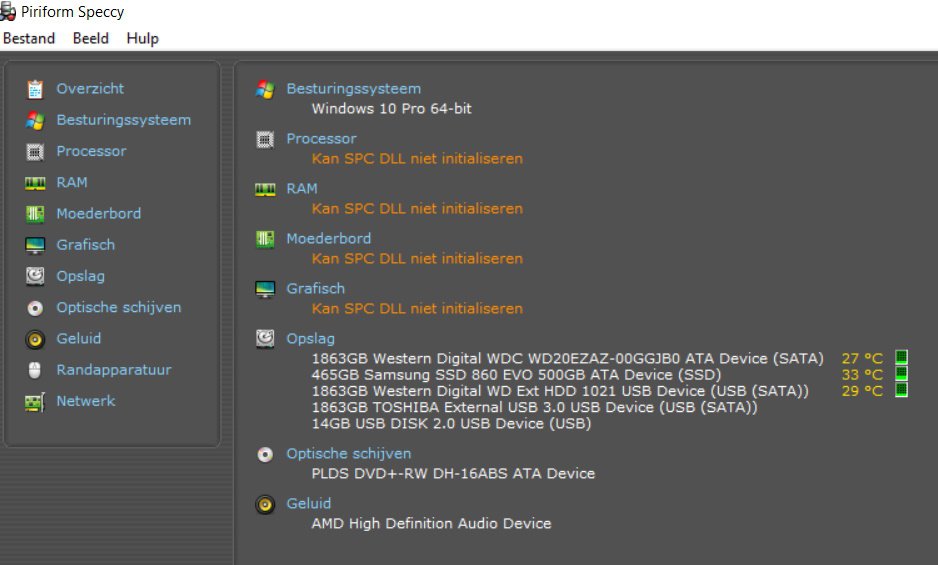Open the Besturingssysteem heading link in main panel
The image size is (938, 565).
[354, 89]
